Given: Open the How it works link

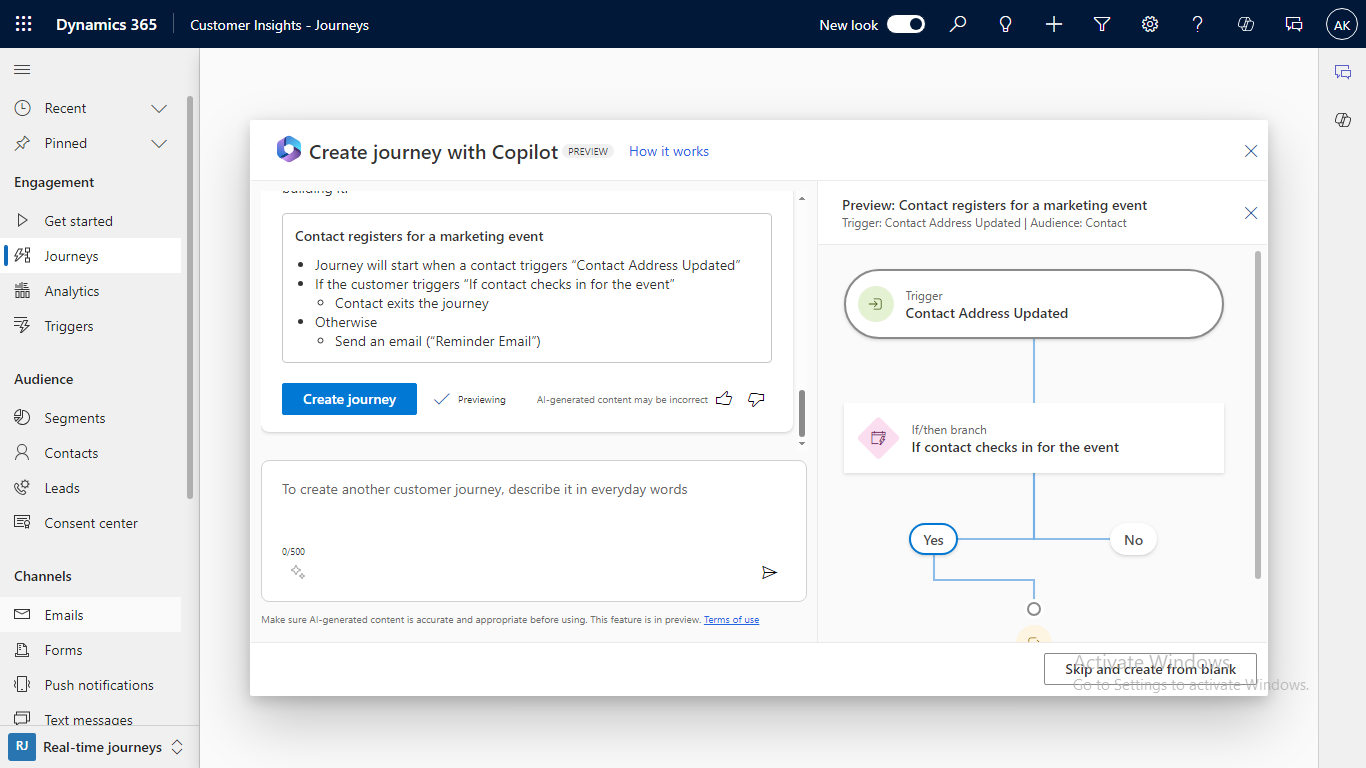Looking at the screenshot, I should point(668,151).
